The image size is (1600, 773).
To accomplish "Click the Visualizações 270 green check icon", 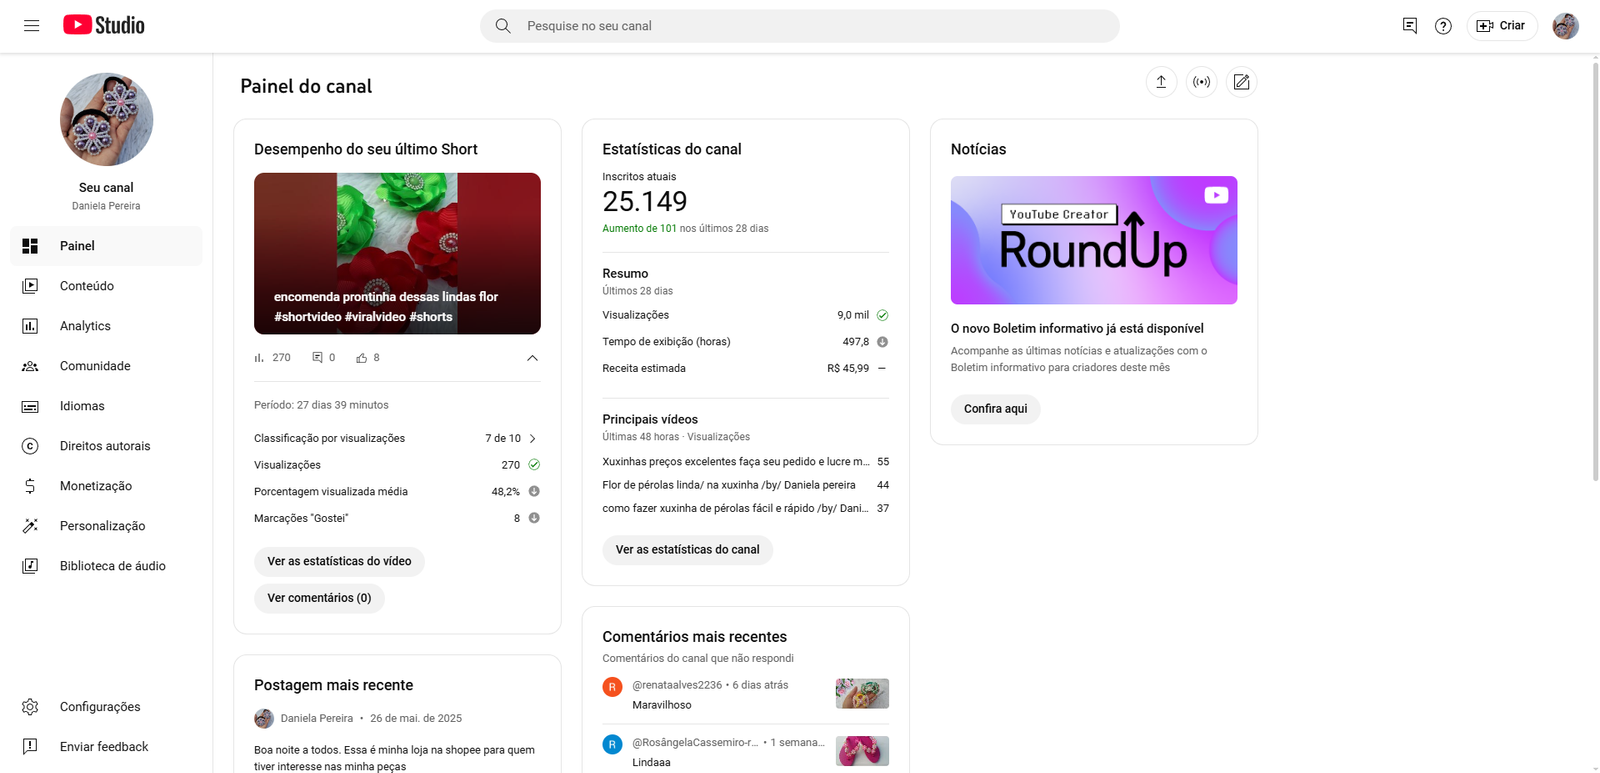I will pyautogui.click(x=534, y=465).
